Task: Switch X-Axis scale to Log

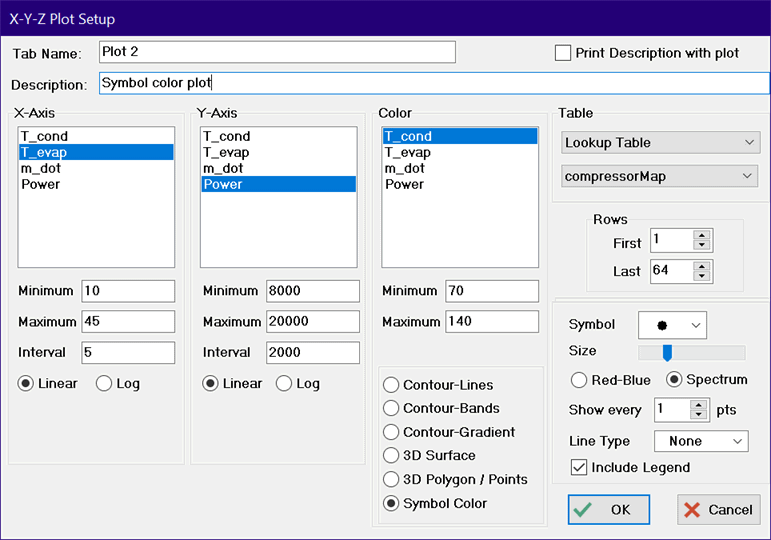Action: pyautogui.click(x=104, y=384)
